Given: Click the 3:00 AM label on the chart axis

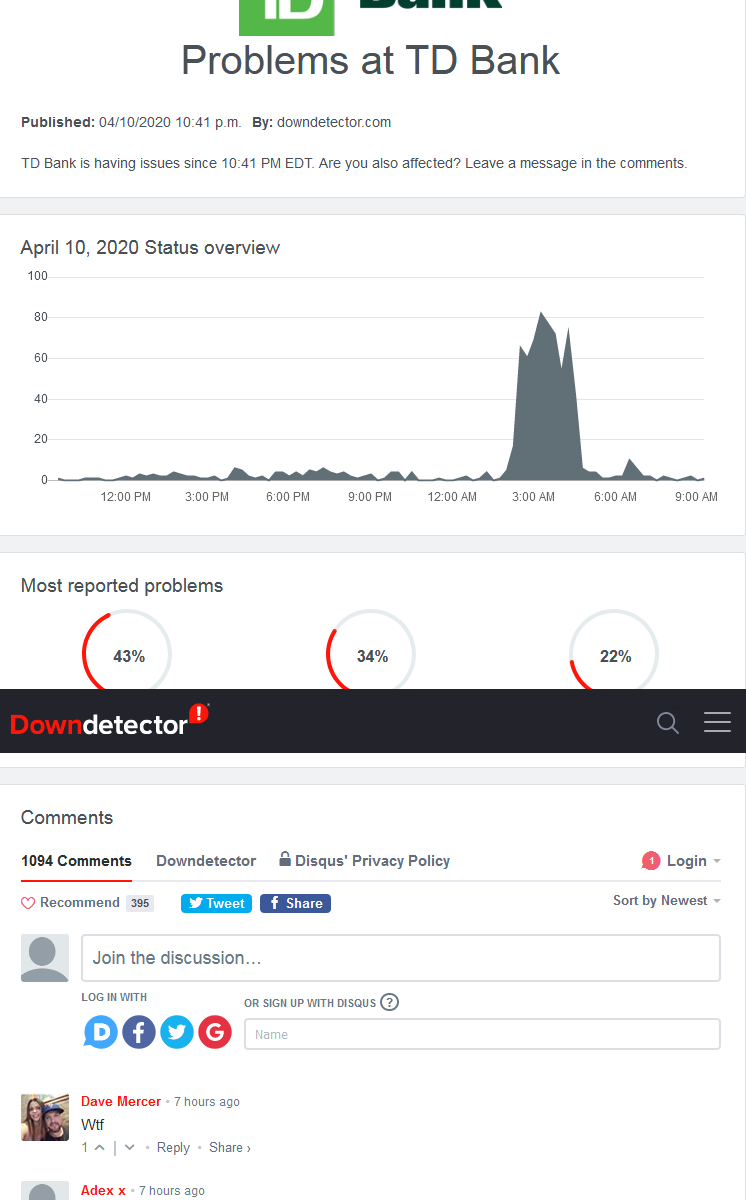Looking at the screenshot, I should pyautogui.click(x=533, y=497).
